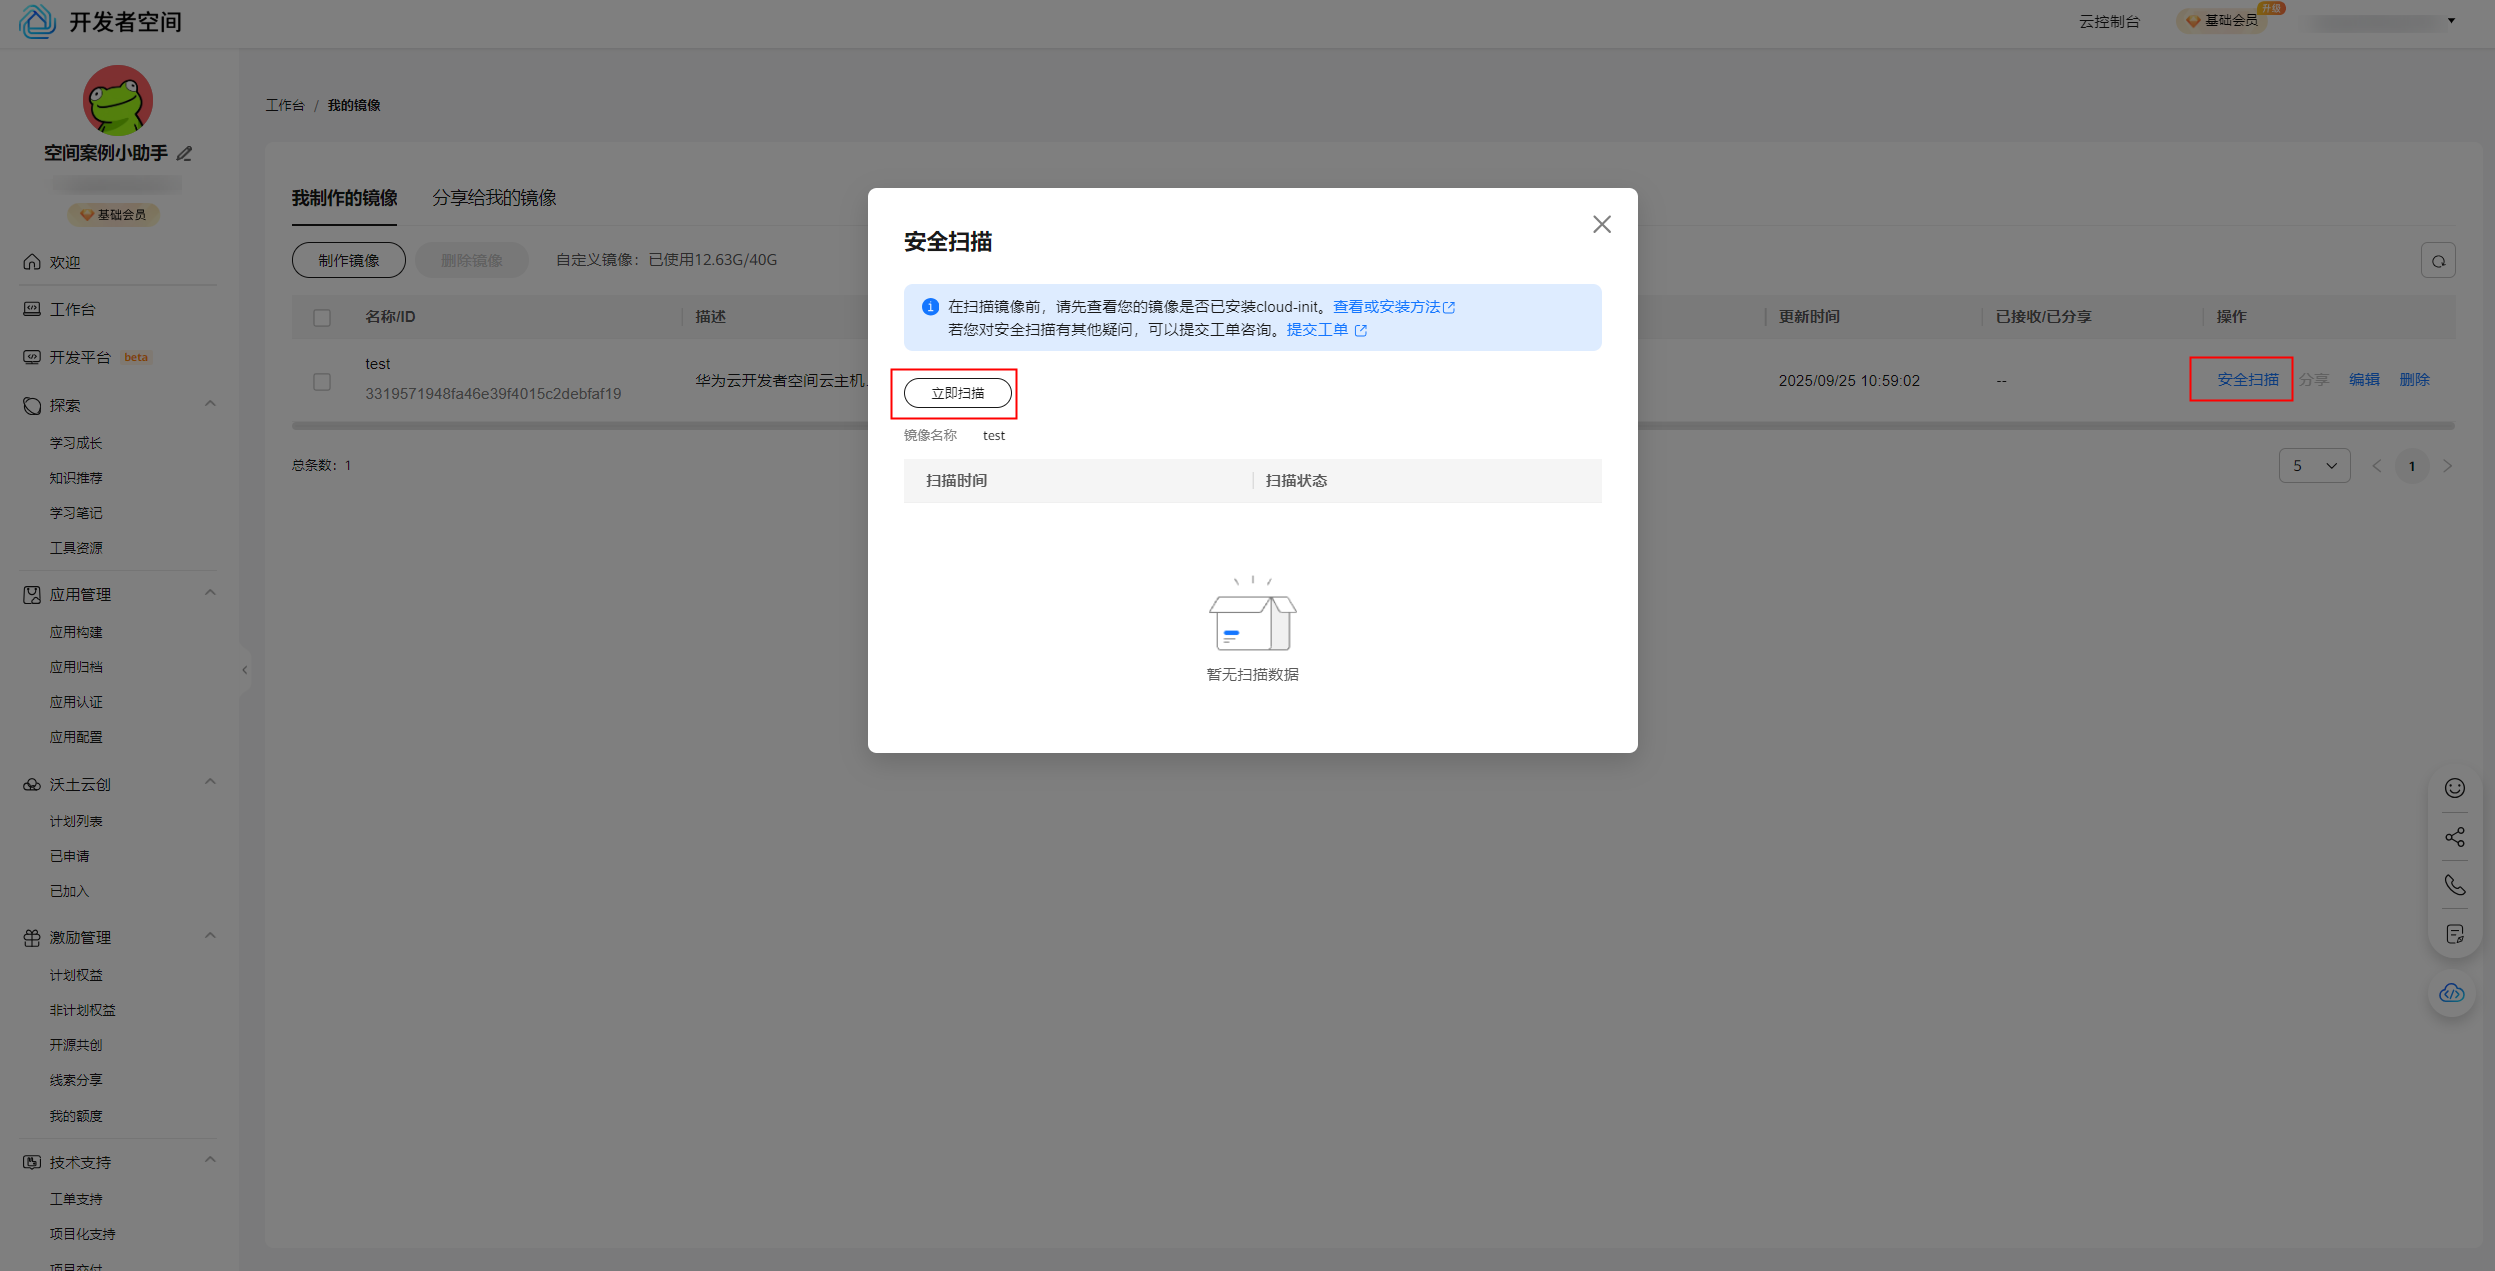2495x1271 pixels.
Task: Click the 立即扫描 button
Action: pos(957,393)
